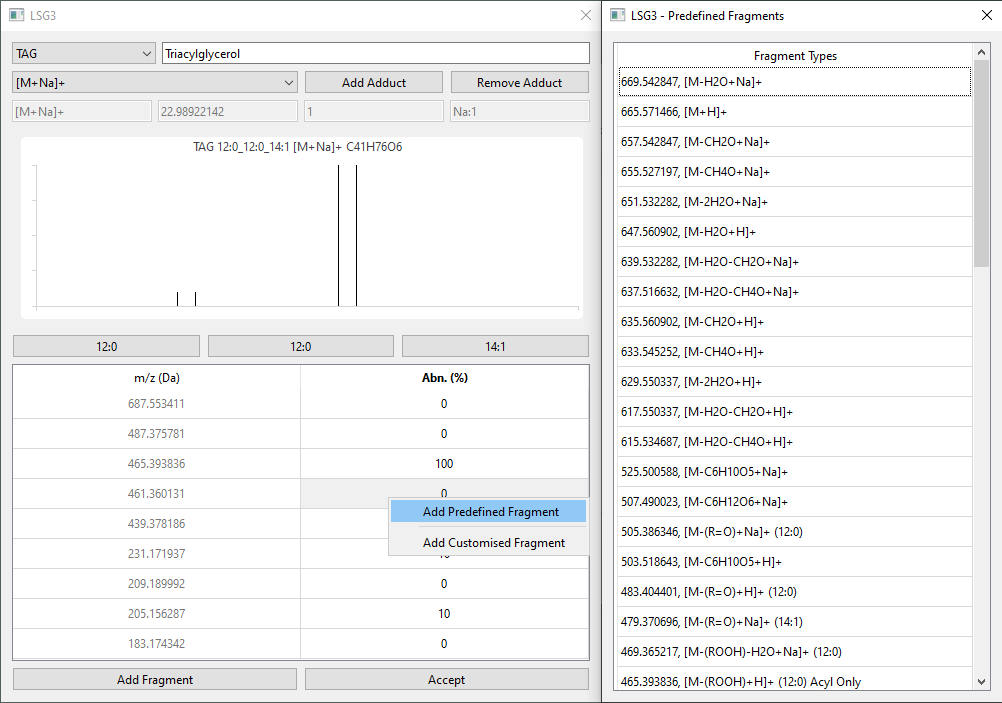The image size is (1002, 703).
Task: Click the Triacylglycerol name field
Action: click(x=376, y=54)
